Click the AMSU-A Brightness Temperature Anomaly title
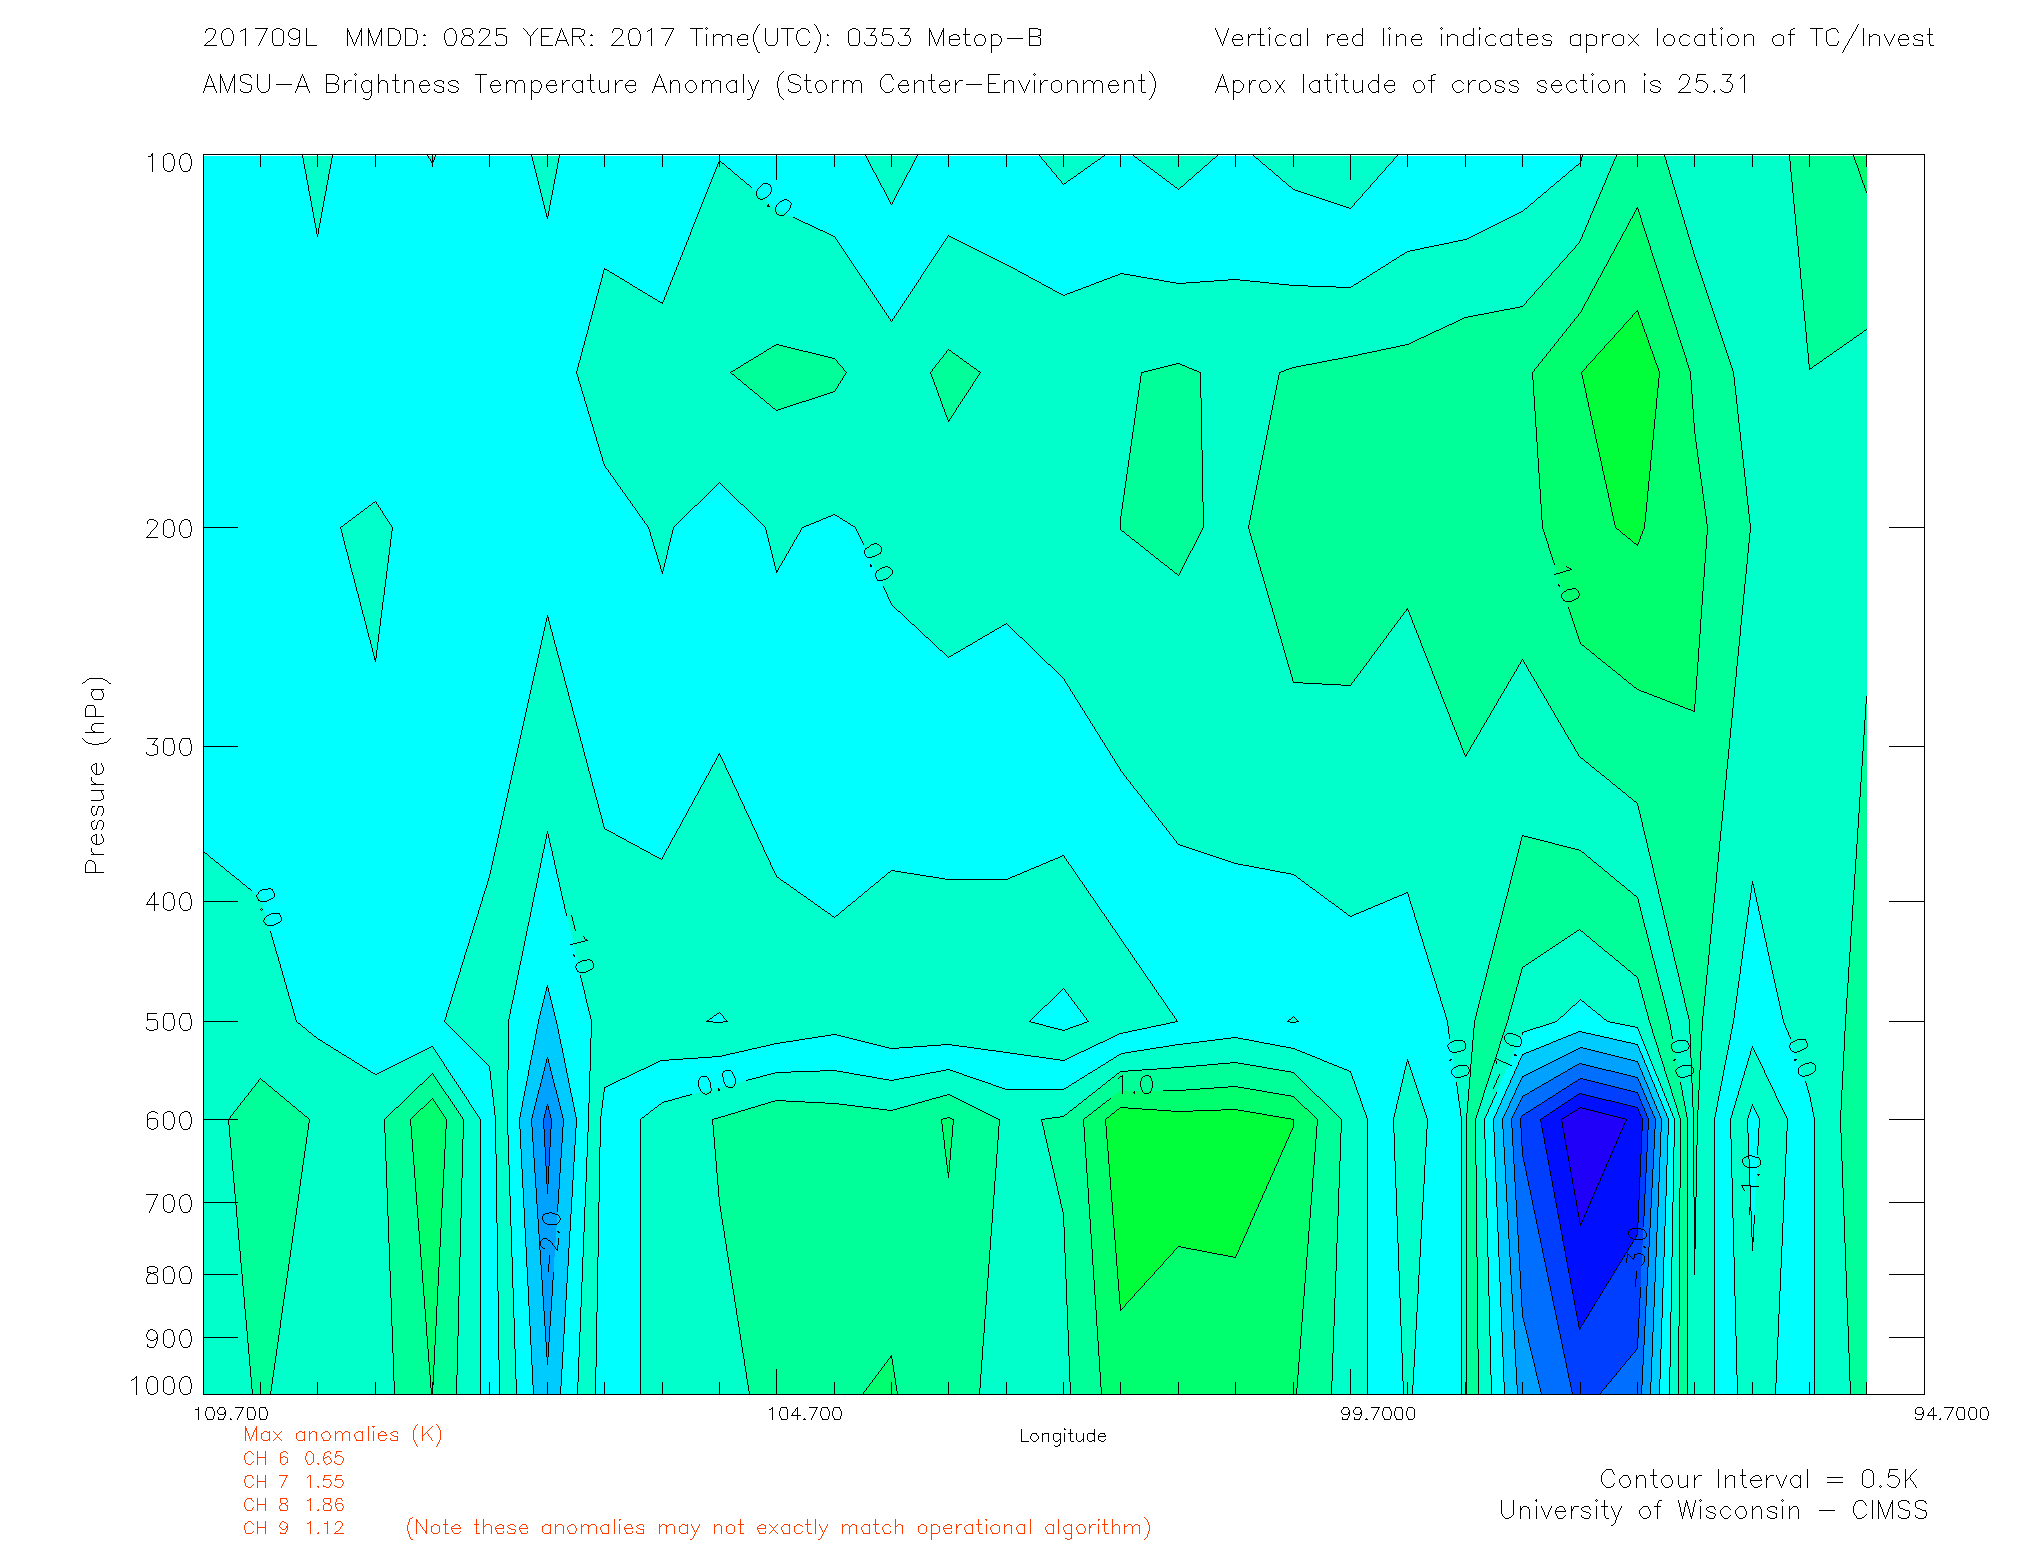 (x=680, y=85)
